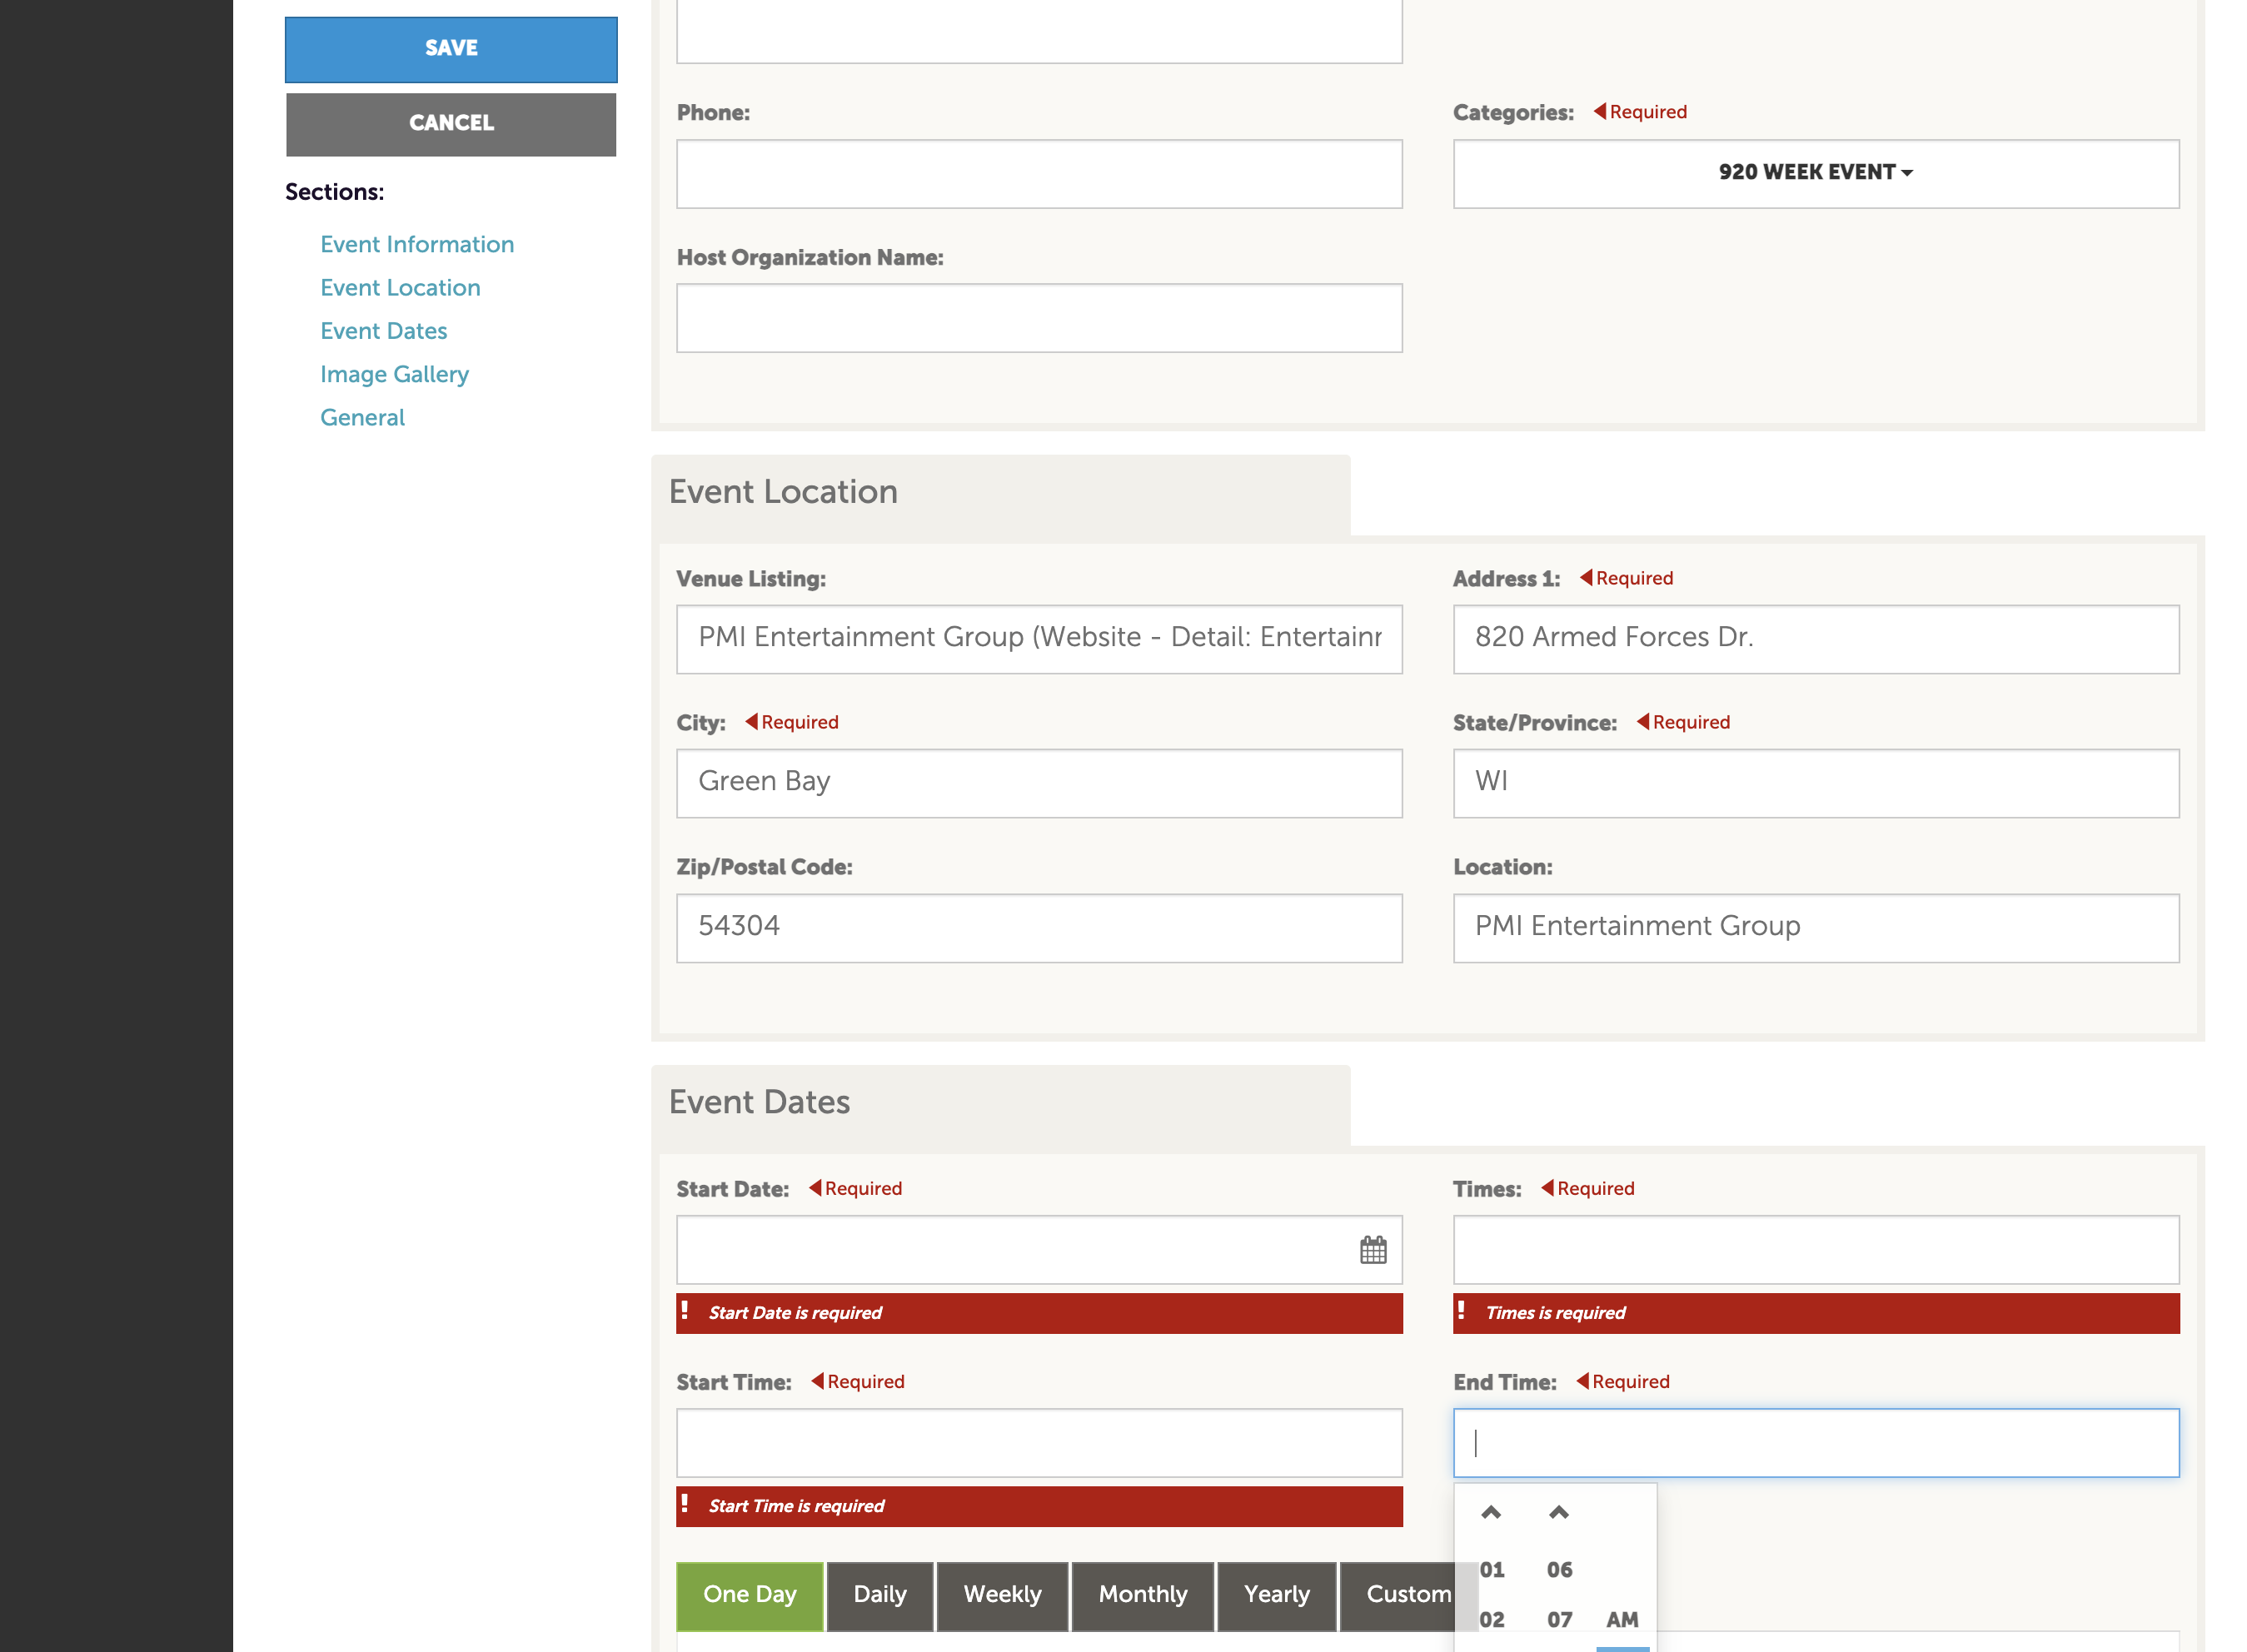Pick minute 07 in the time picker
2247x1652 pixels.
tap(1559, 1620)
